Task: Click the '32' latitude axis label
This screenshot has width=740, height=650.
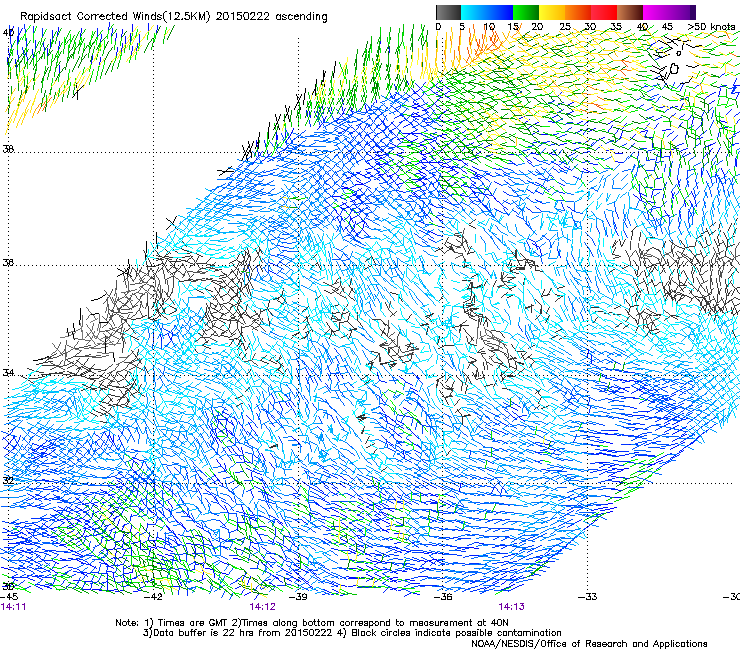Action: tap(8, 481)
